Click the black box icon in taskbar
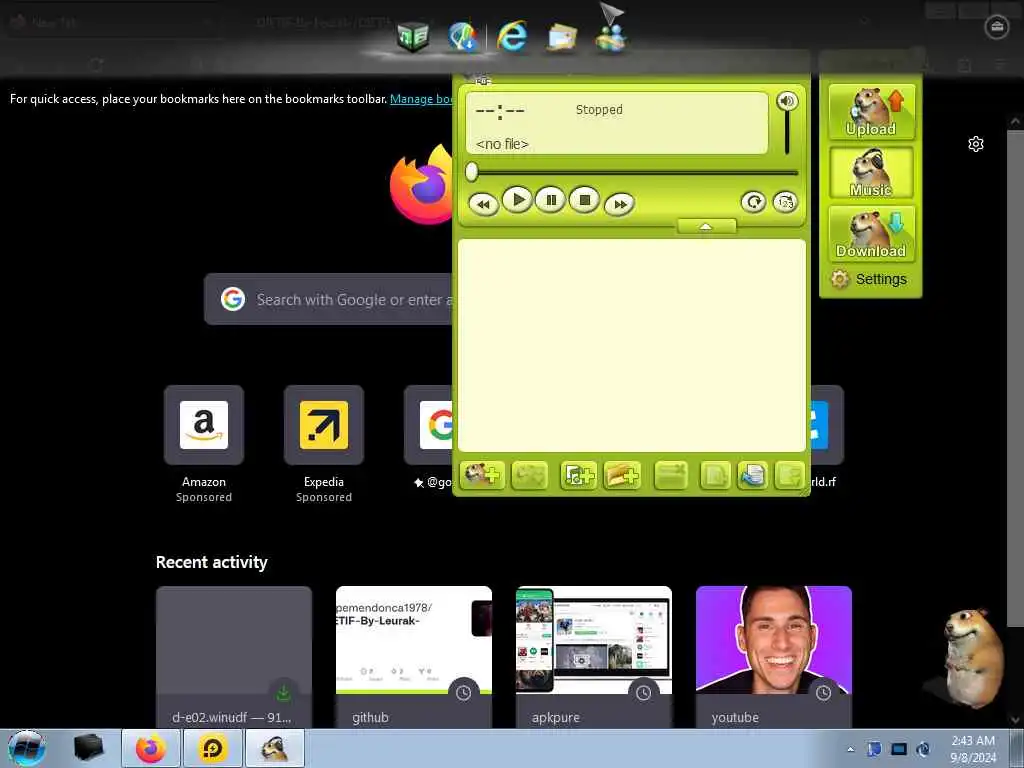Screen dimensions: 1024x768 point(89,748)
